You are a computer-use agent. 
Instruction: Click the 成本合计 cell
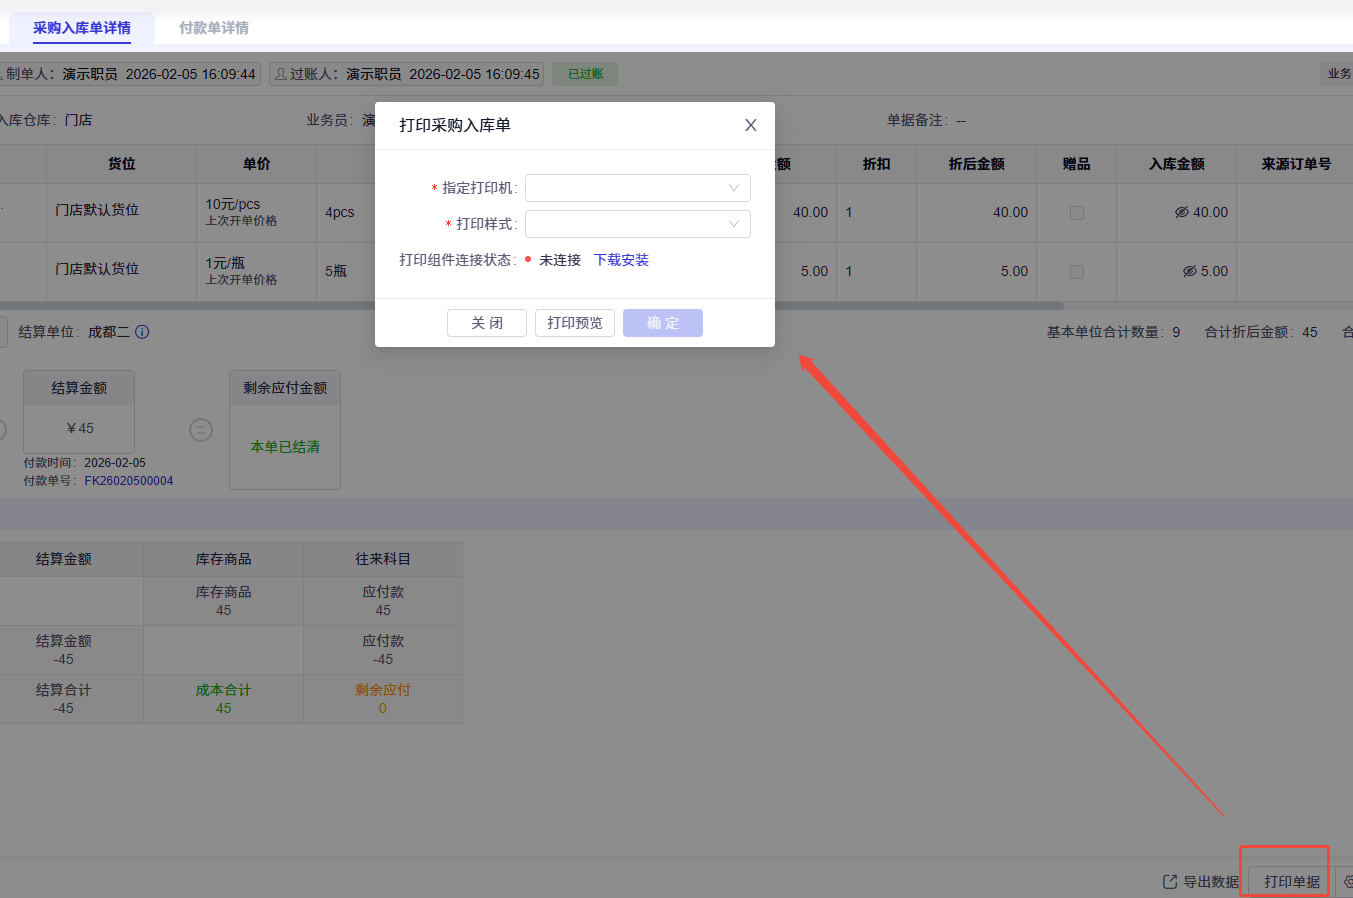point(224,699)
